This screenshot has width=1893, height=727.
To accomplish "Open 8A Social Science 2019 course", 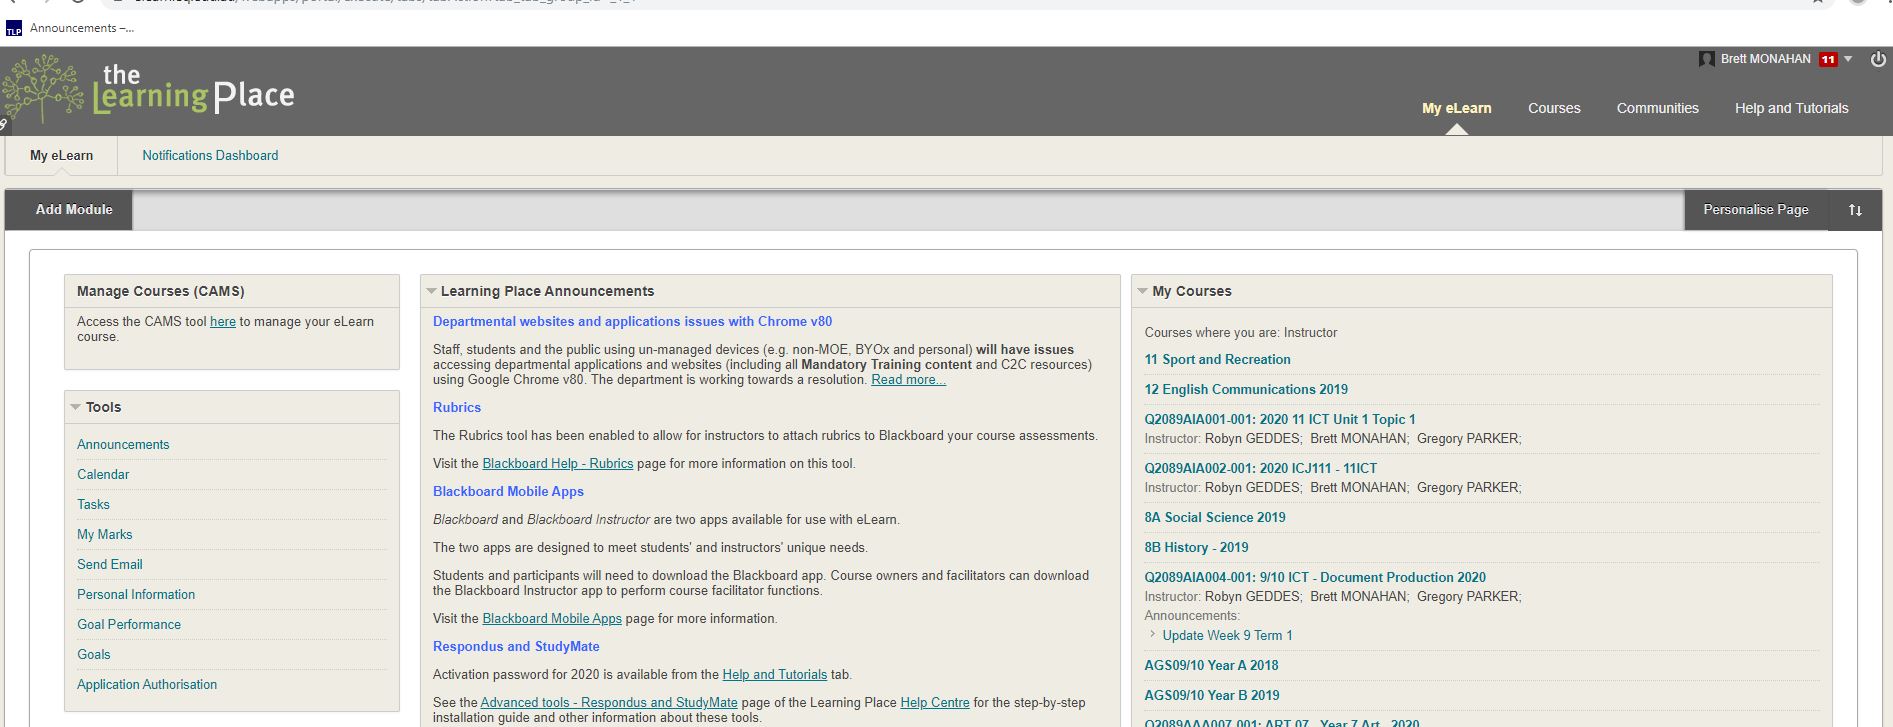I will pyautogui.click(x=1215, y=518).
